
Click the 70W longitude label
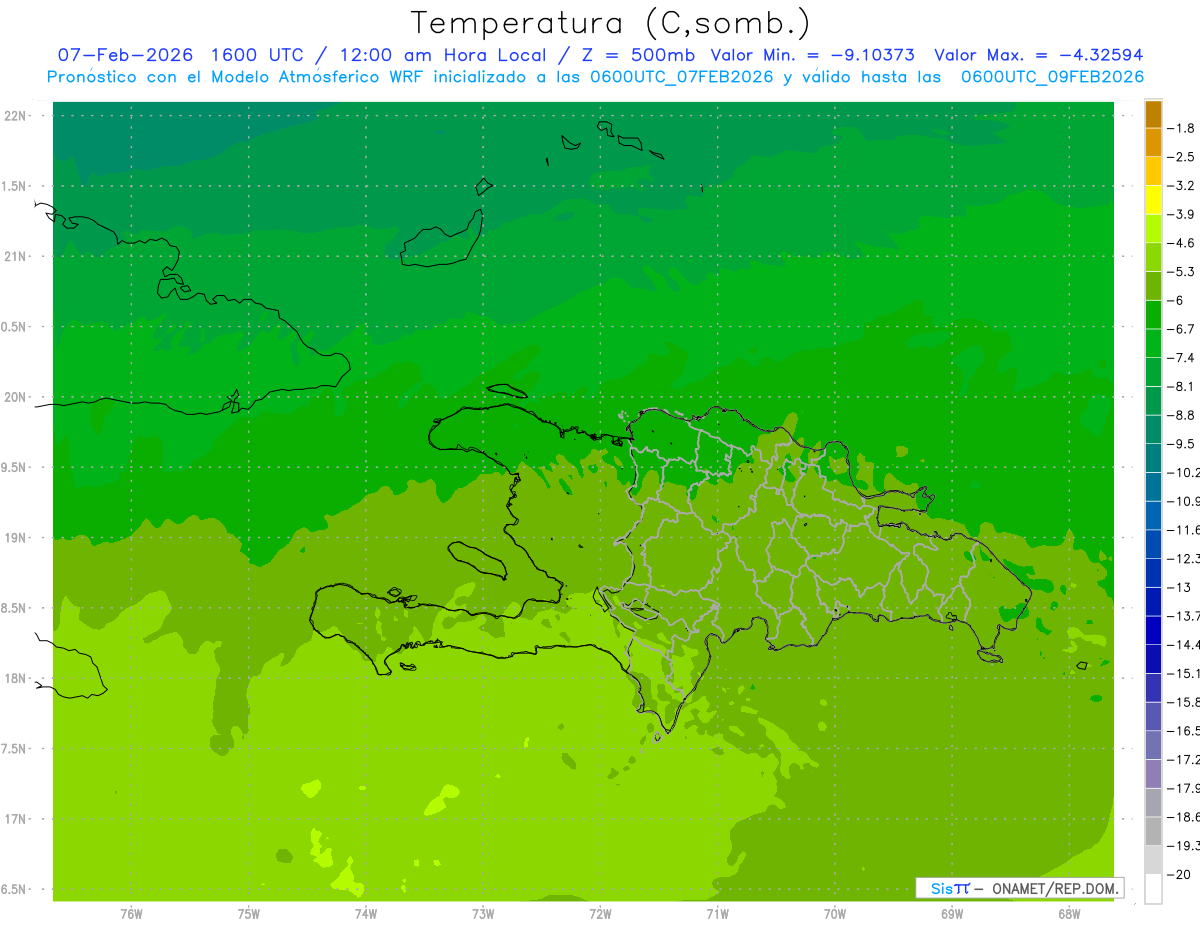click(x=835, y=914)
